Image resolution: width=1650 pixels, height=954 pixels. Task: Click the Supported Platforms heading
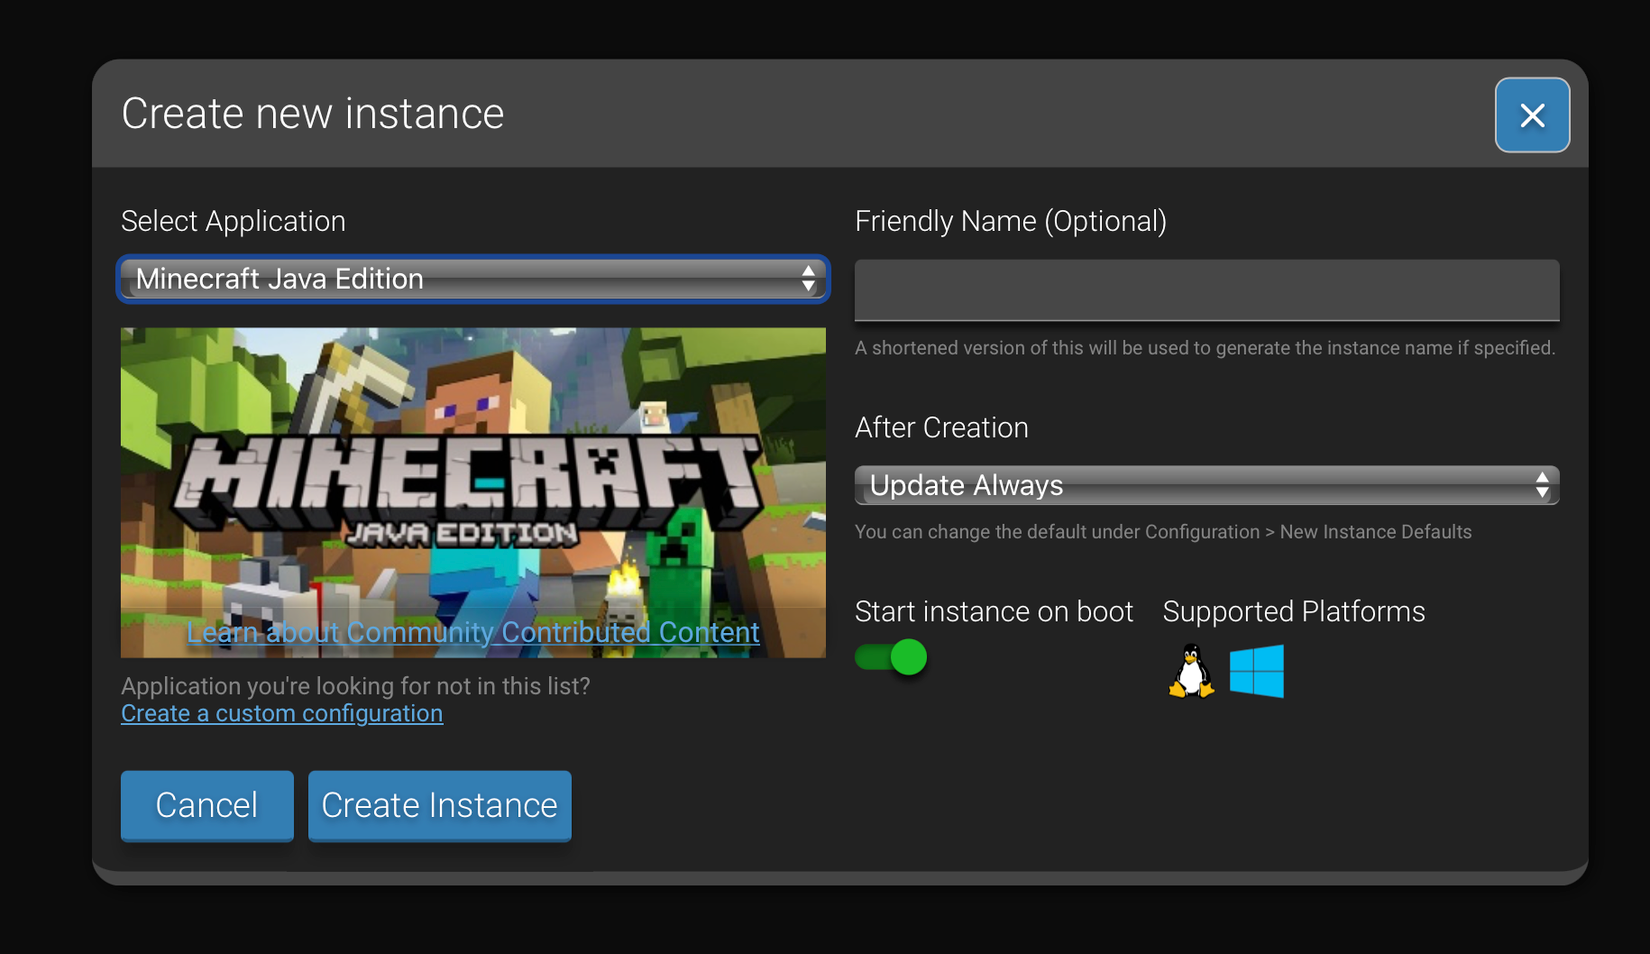(x=1293, y=612)
